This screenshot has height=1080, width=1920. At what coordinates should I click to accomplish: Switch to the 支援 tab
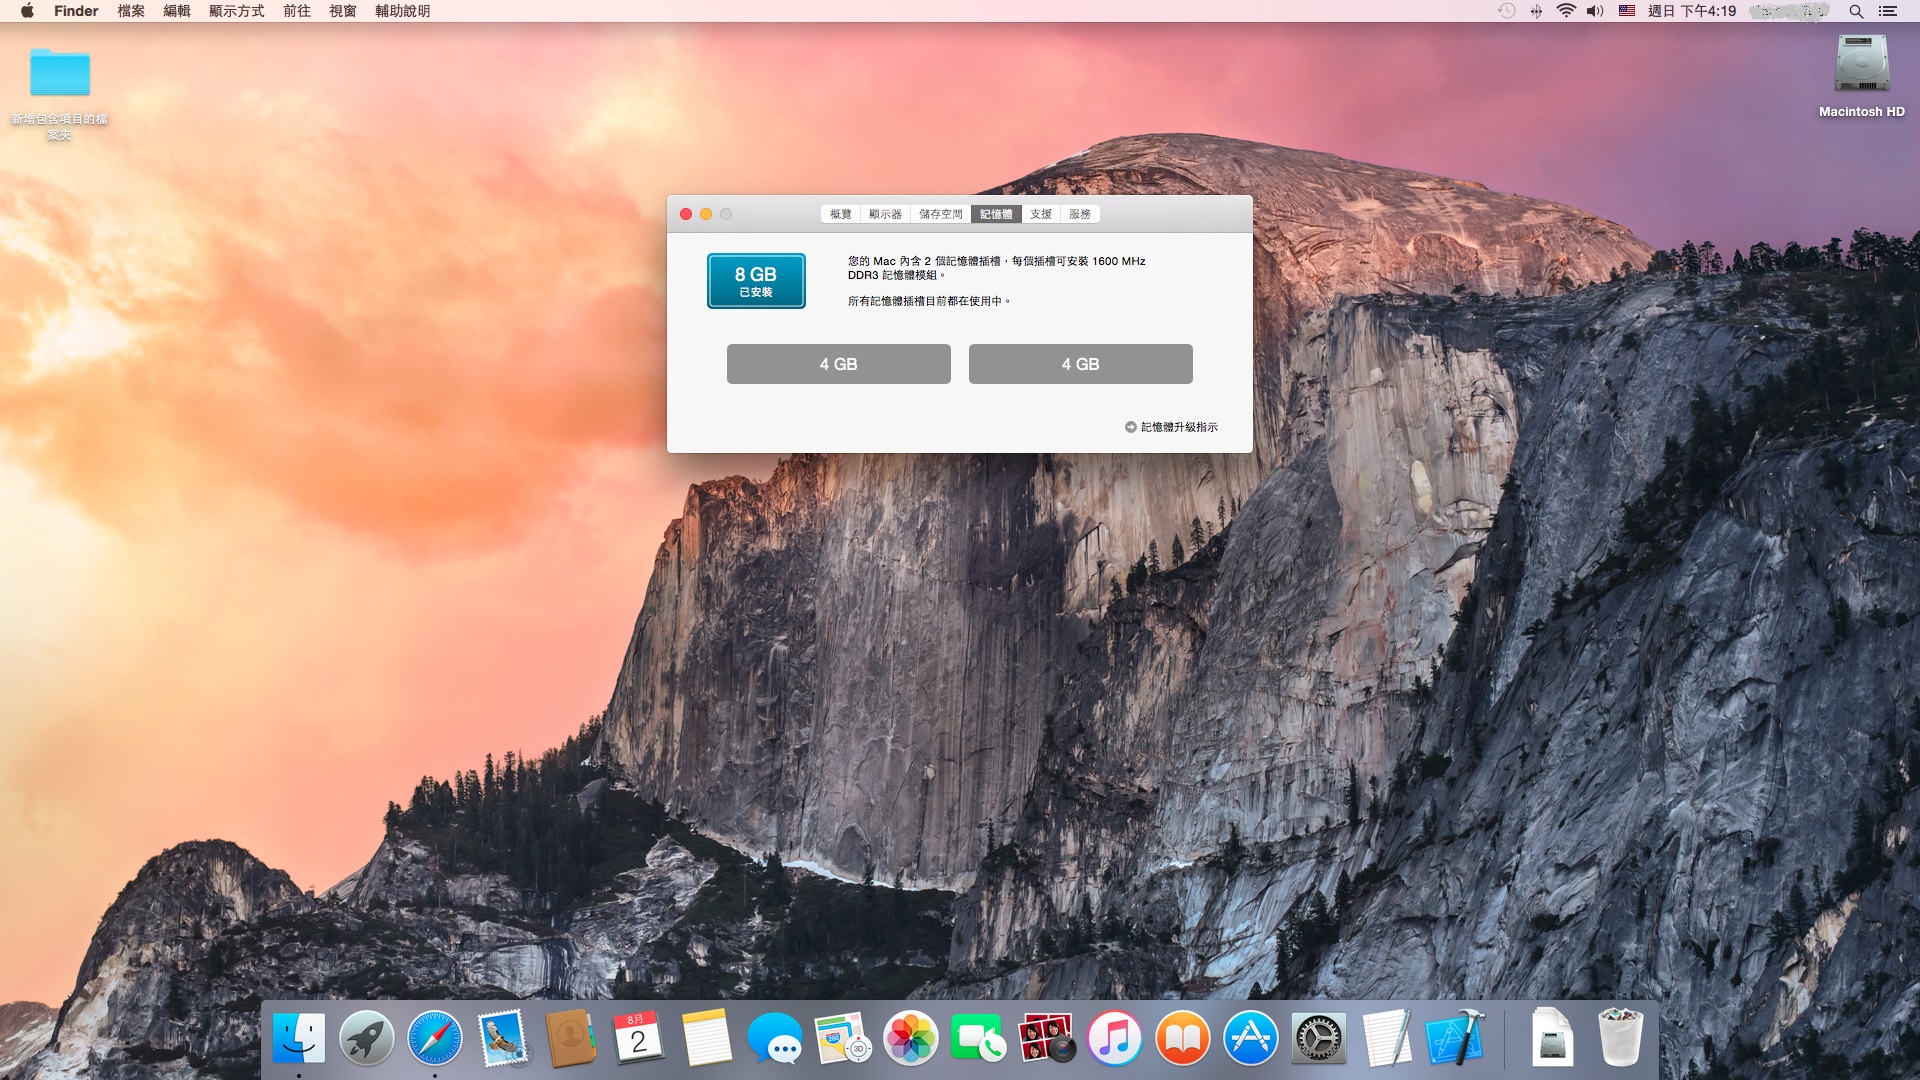[x=1041, y=214]
